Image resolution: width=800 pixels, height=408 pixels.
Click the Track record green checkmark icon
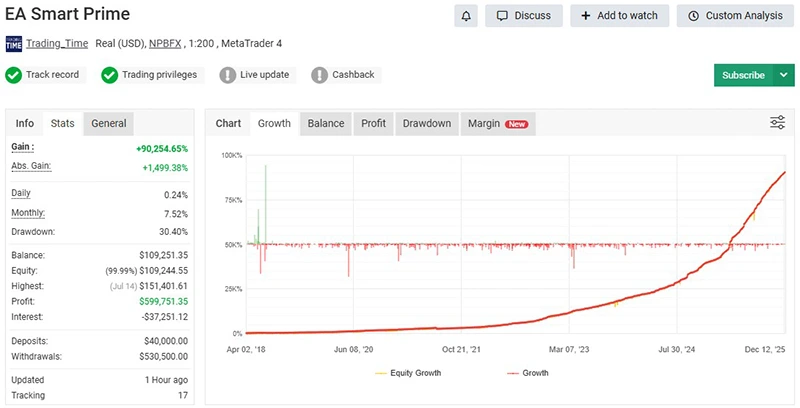click(x=14, y=75)
